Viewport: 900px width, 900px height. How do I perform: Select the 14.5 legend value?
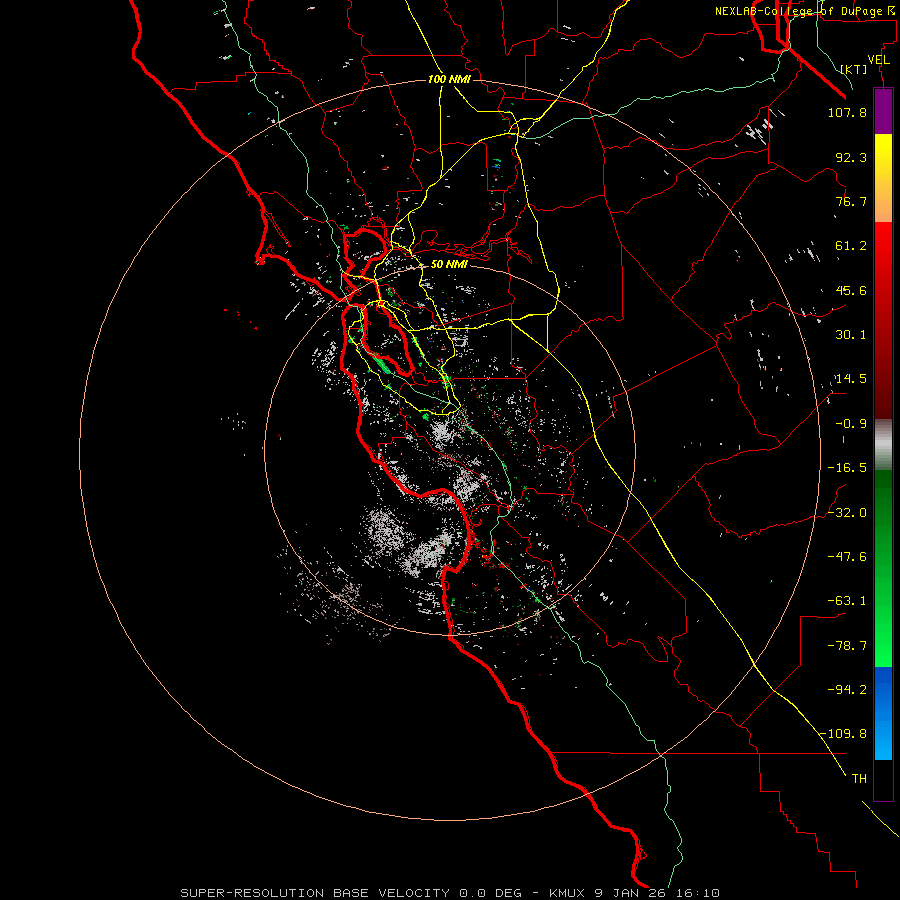(851, 379)
